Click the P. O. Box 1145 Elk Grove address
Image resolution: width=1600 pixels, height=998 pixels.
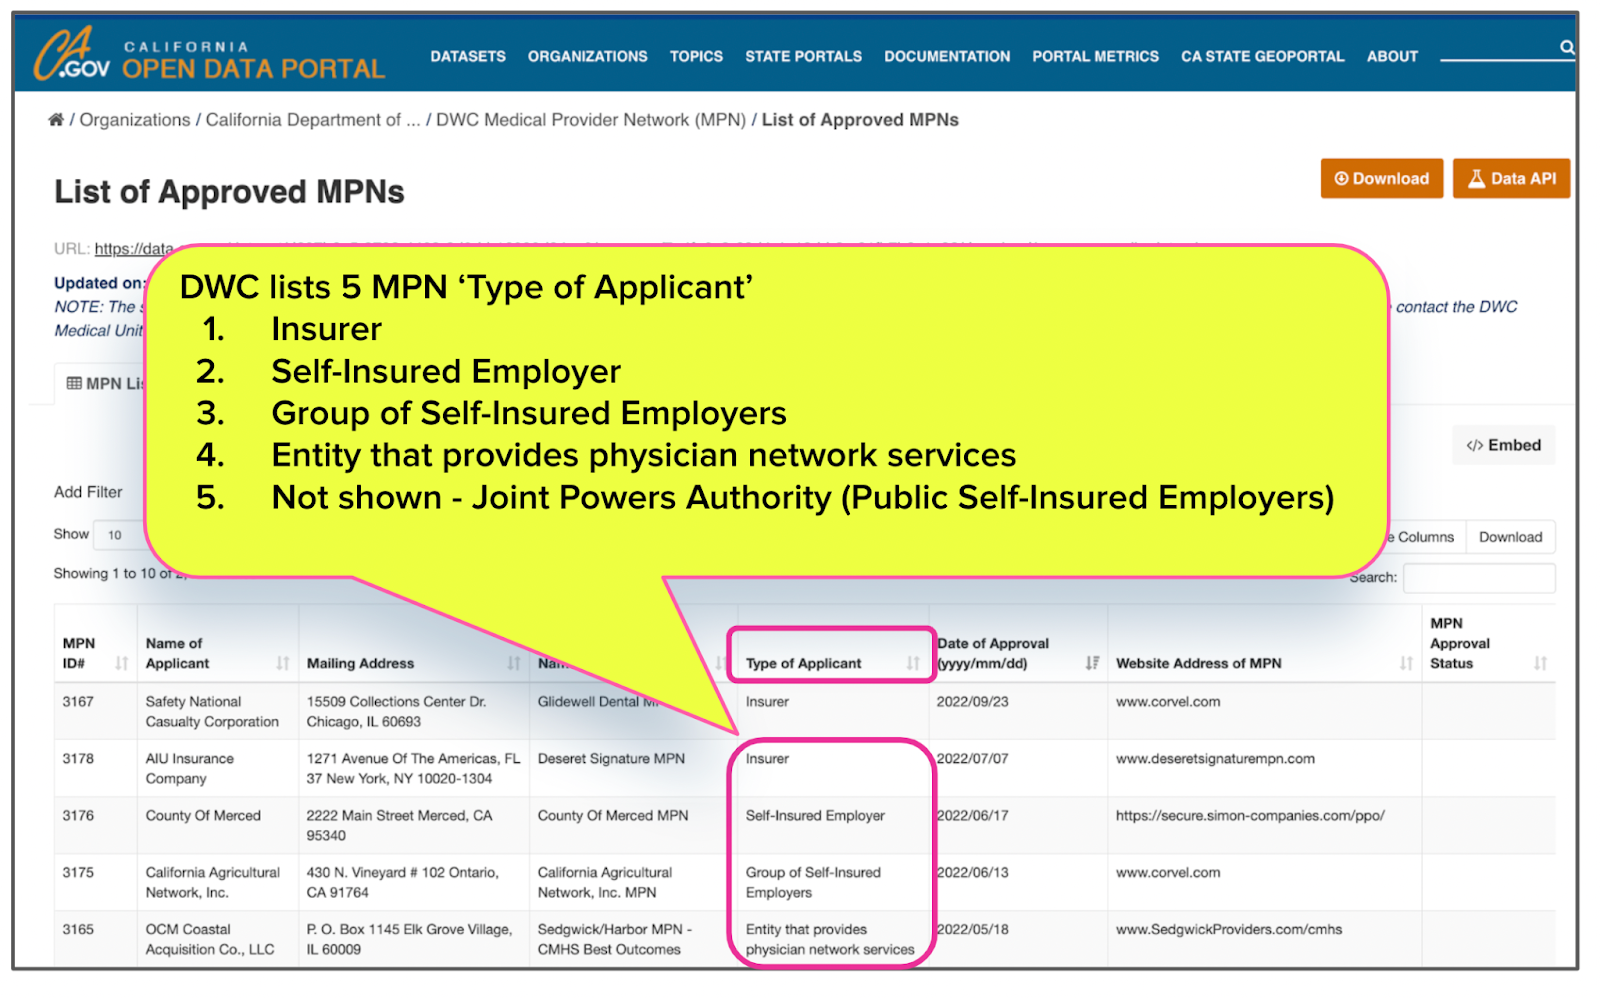409,940
